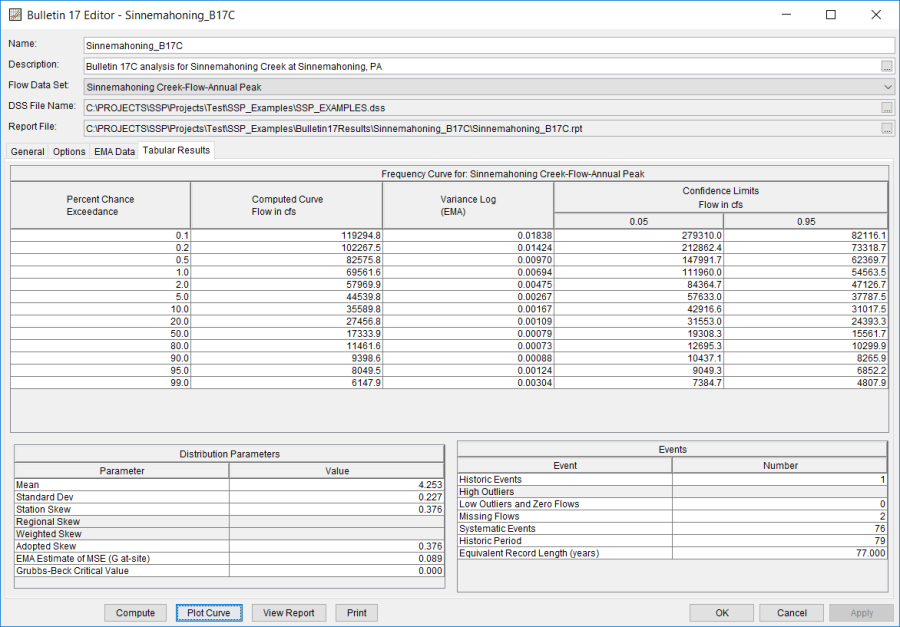This screenshot has width=900, height=627.
Task: Select the Mean value in Distribution Parameters
Action: click(336, 484)
